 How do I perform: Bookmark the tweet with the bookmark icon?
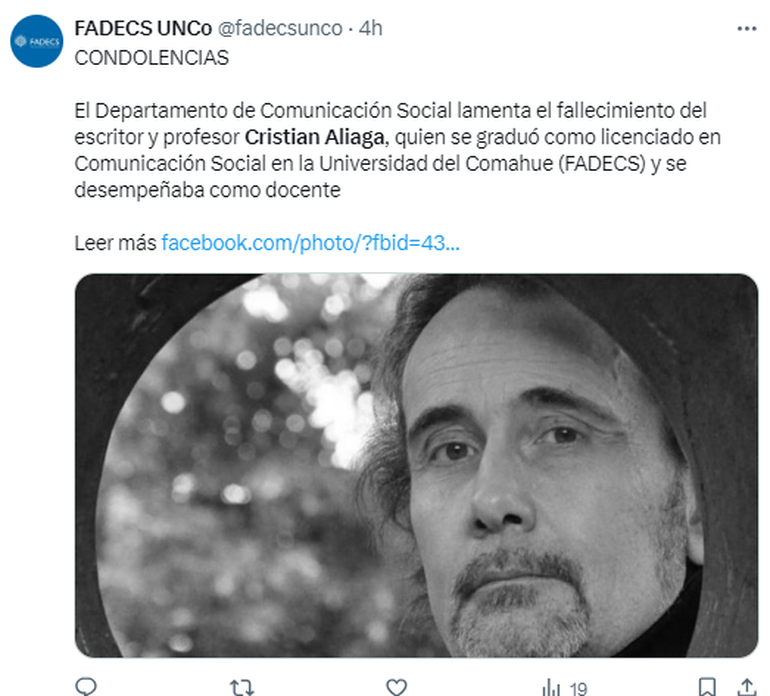click(707, 687)
